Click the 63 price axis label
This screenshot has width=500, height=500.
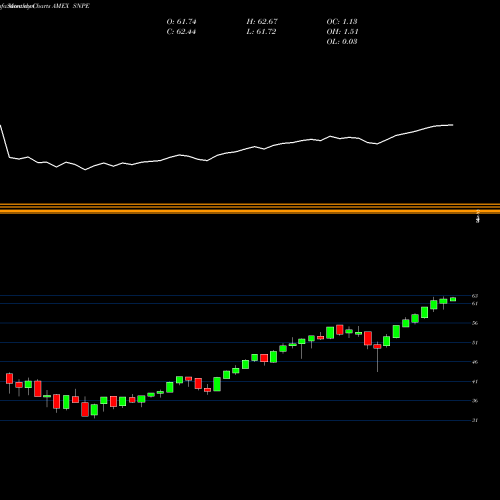(475, 296)
